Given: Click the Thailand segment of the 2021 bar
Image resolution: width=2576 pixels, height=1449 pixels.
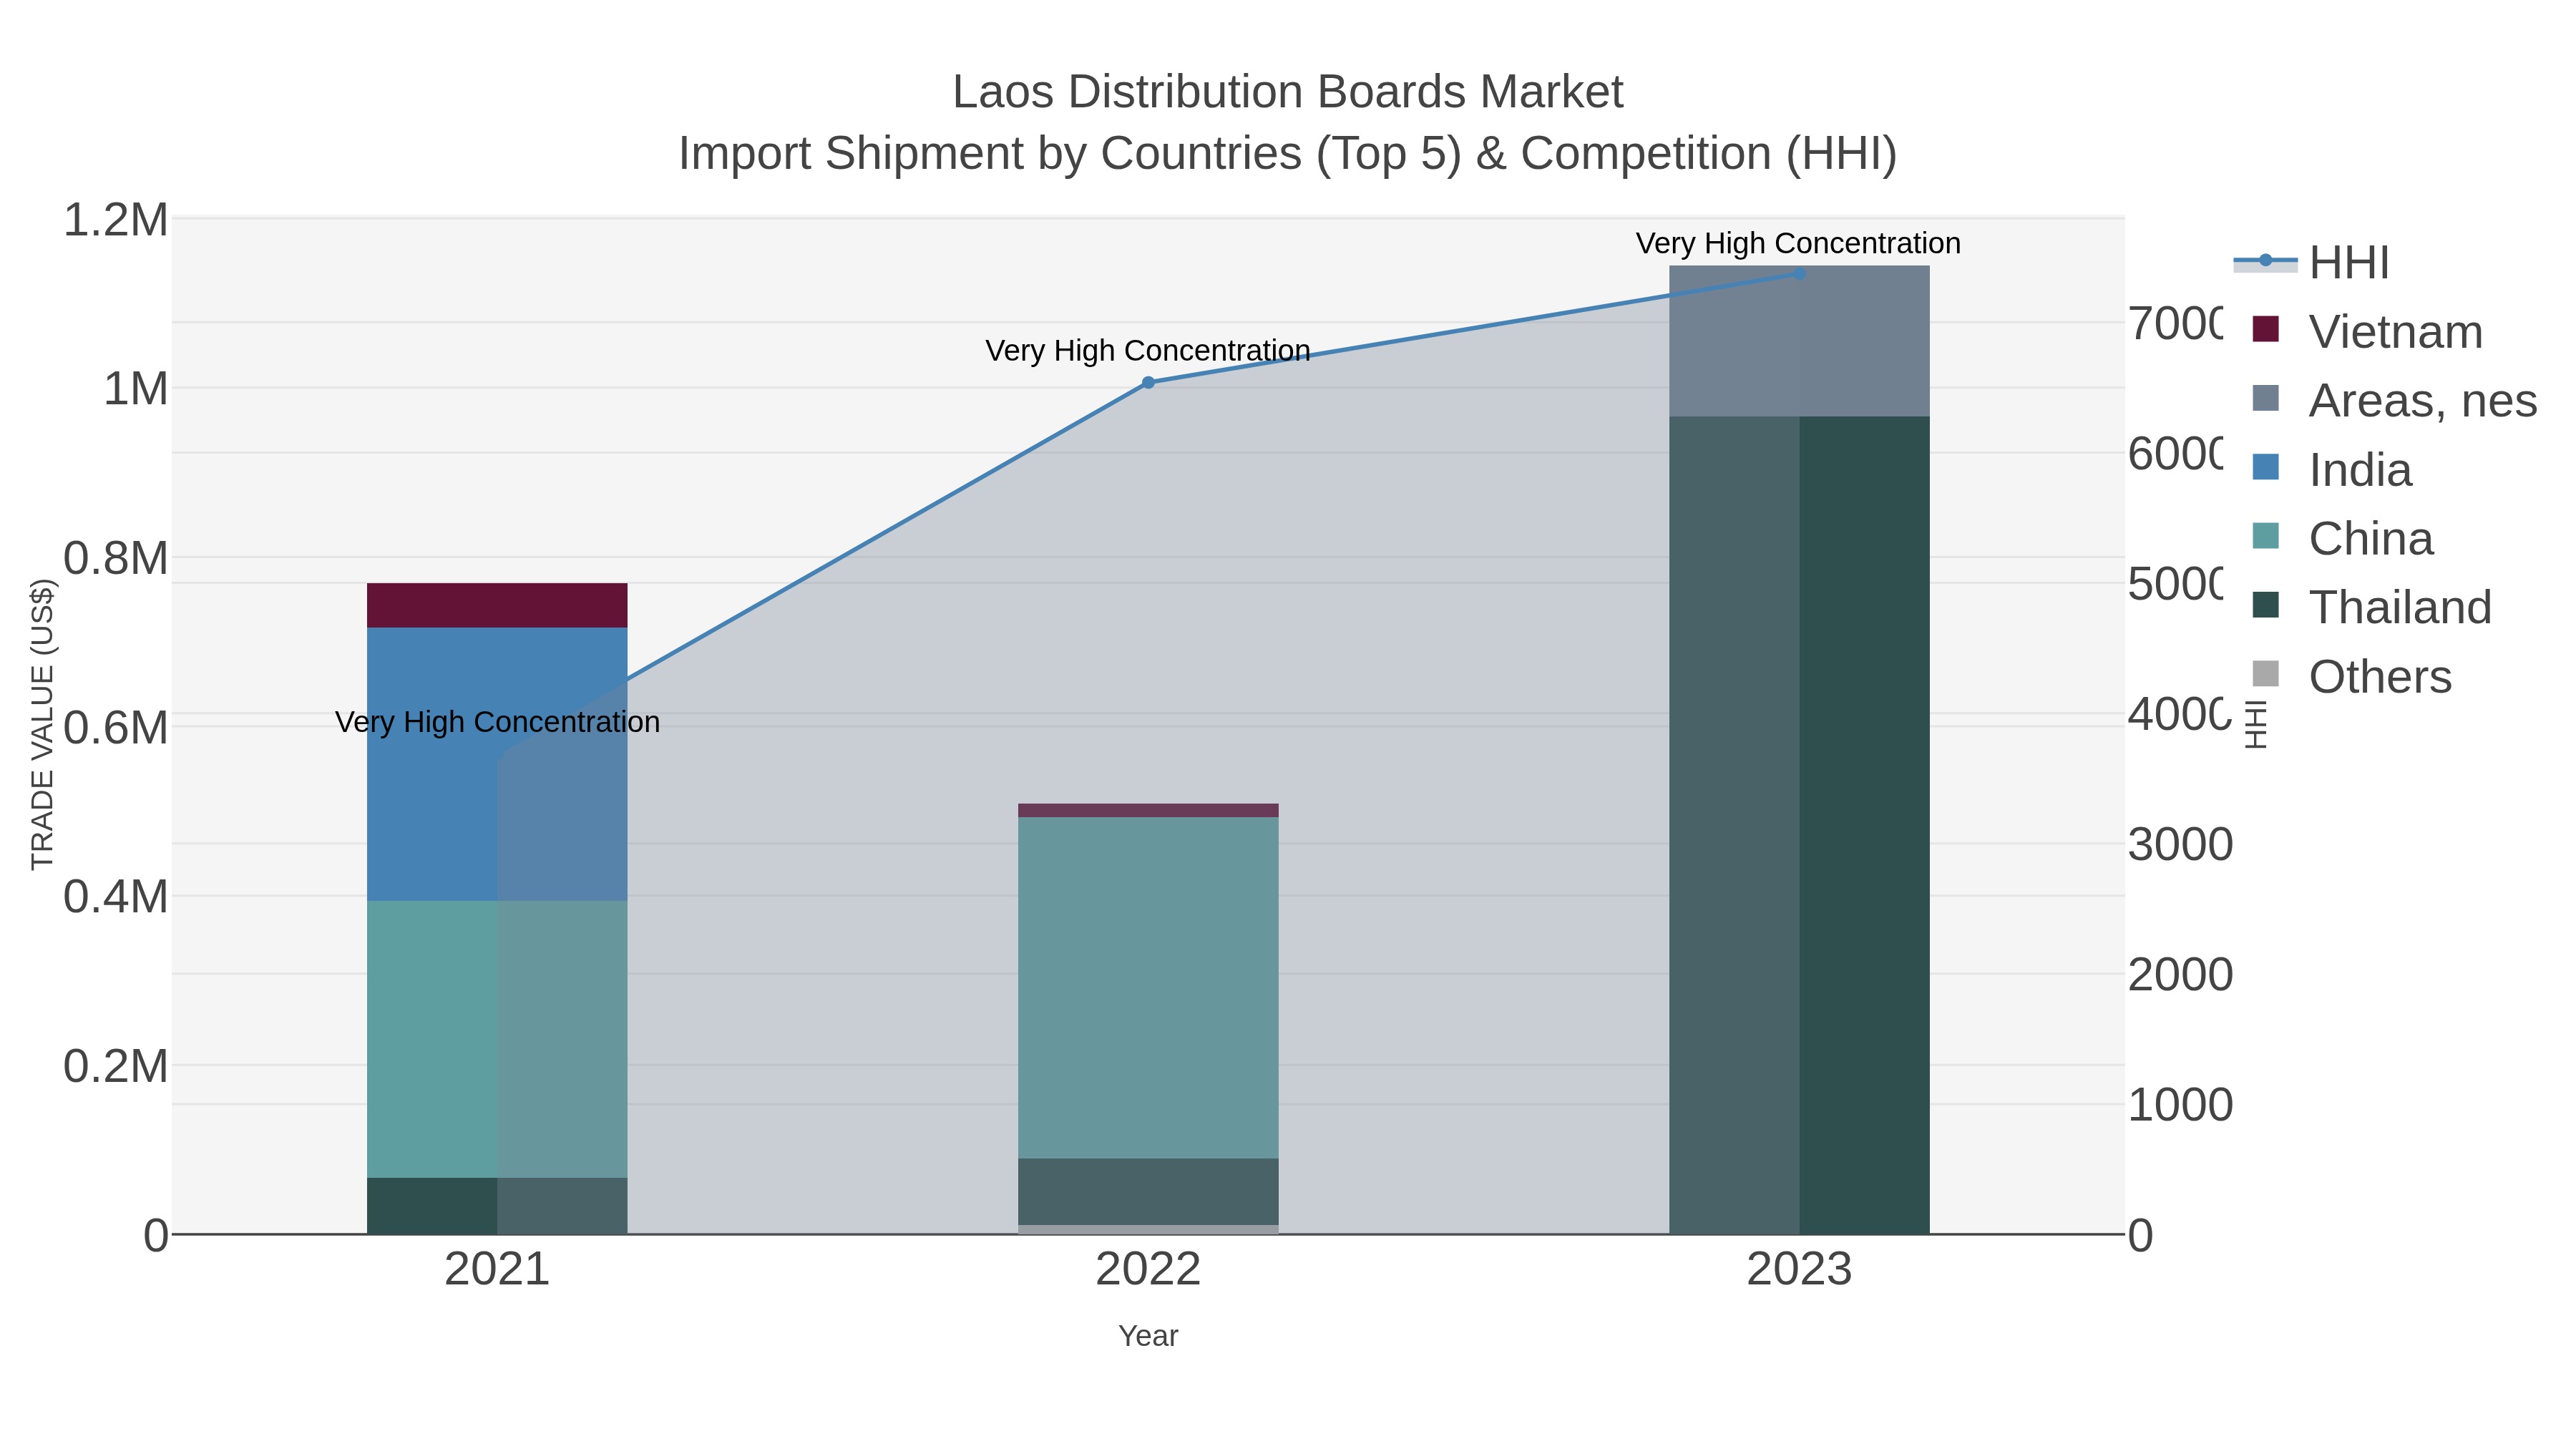Looking at the screenshot, I should 497,1206.
